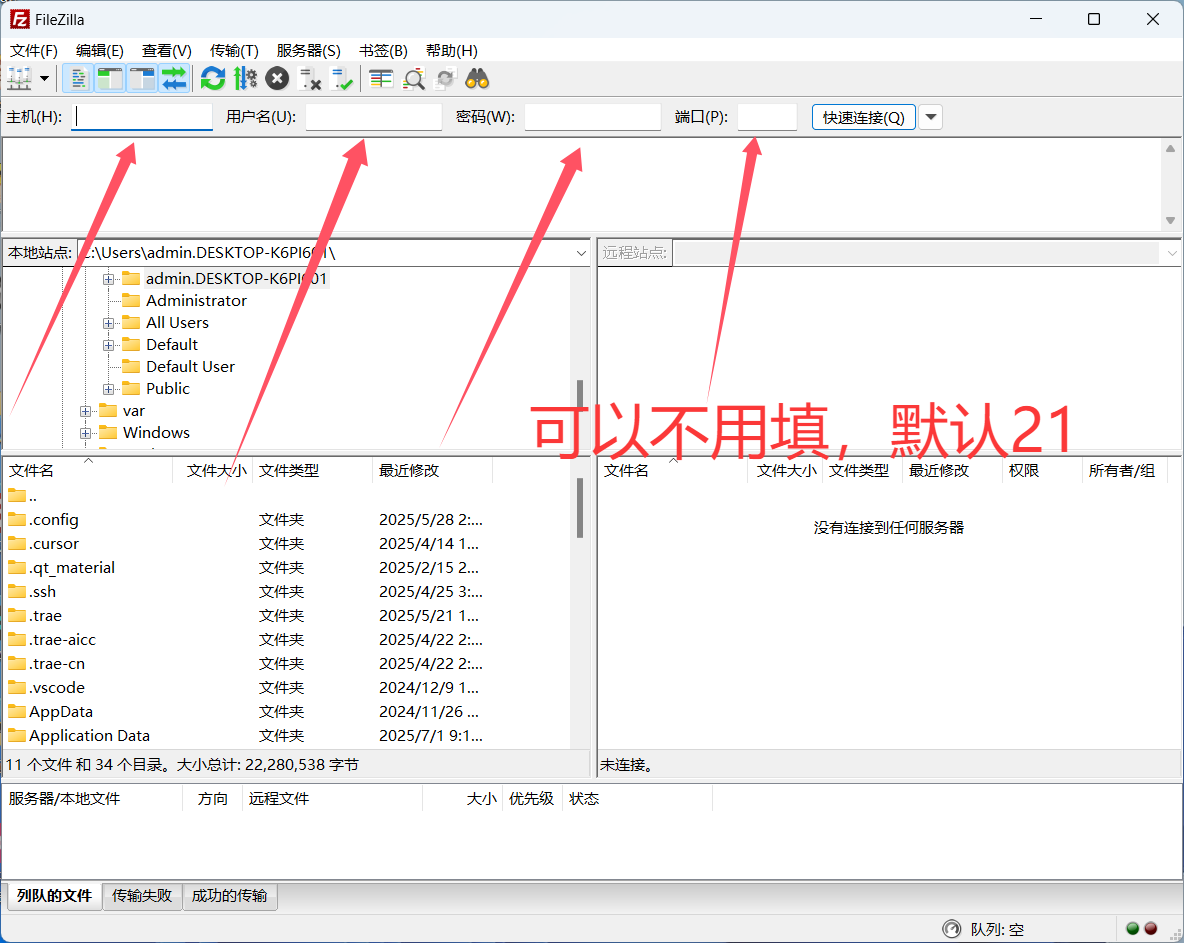The height and width of the screenshot is (943, 1184).
Task: Toggle message log display
Action: point(78,79)
